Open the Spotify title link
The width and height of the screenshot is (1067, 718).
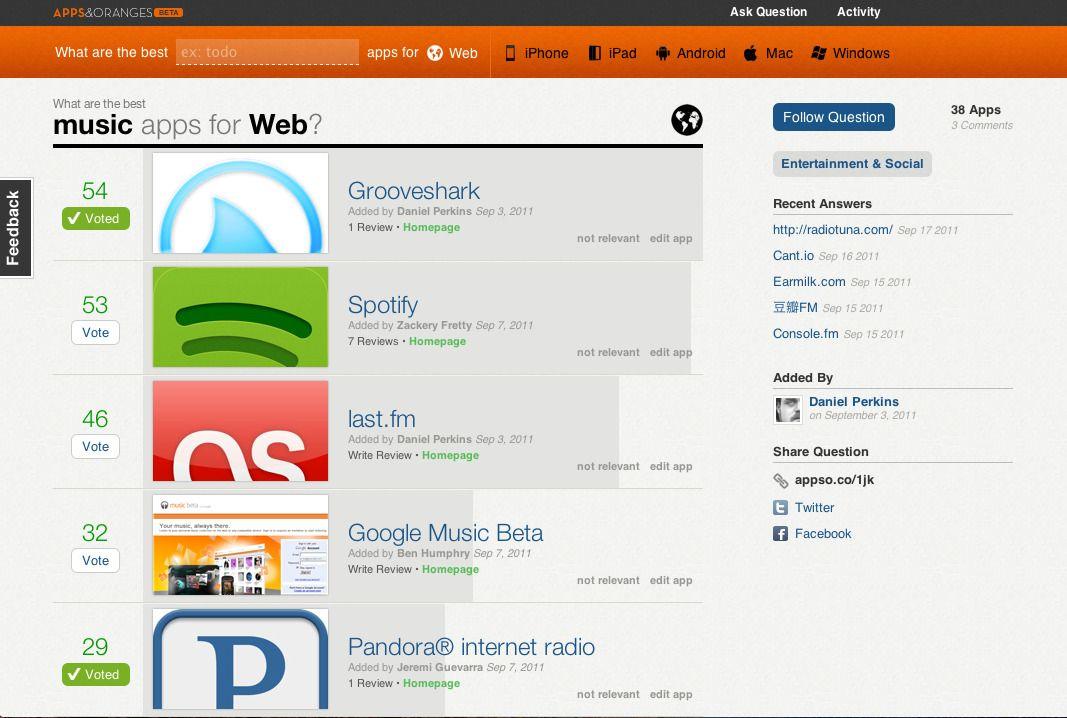382,305
